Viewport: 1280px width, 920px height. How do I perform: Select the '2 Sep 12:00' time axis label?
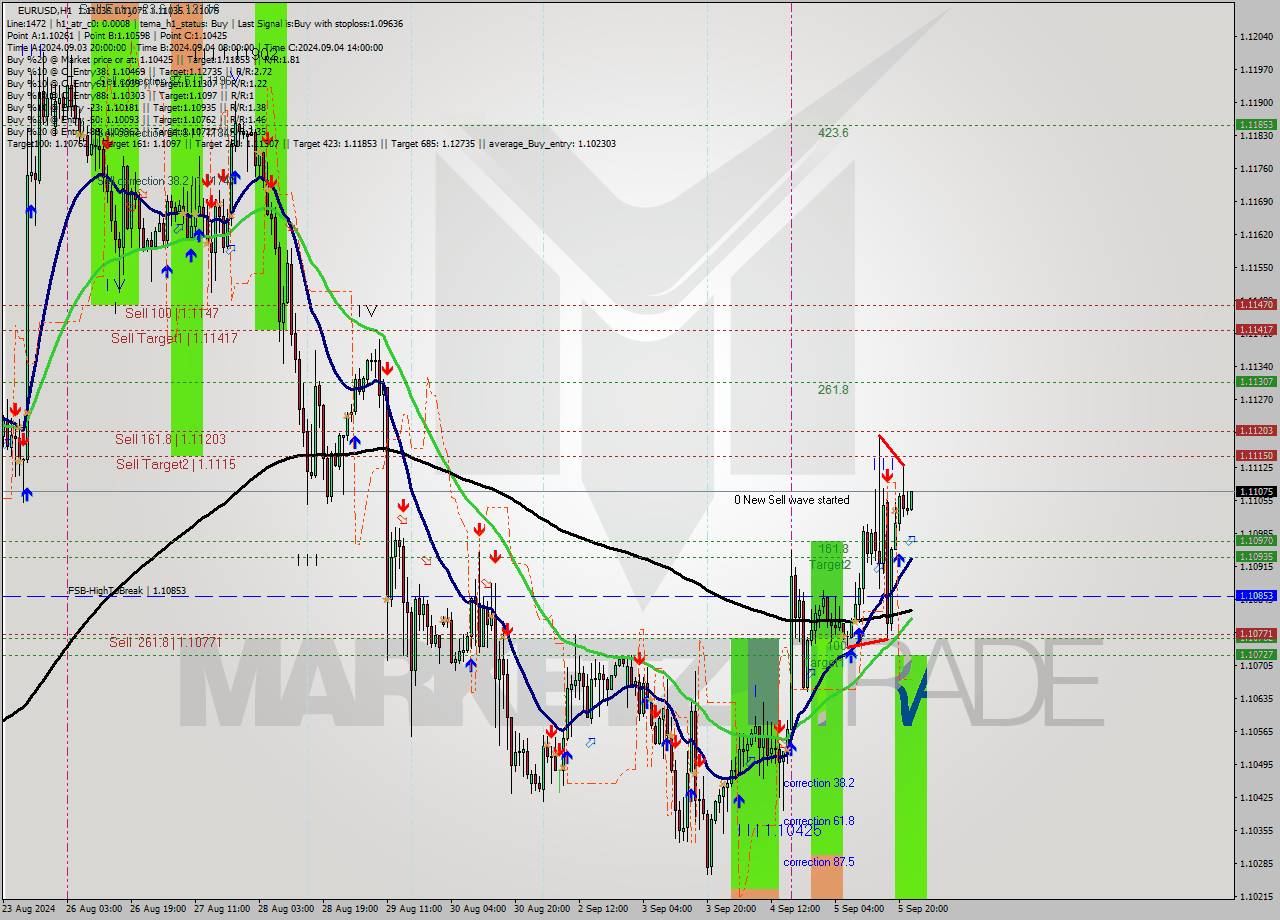pos(604,909)
